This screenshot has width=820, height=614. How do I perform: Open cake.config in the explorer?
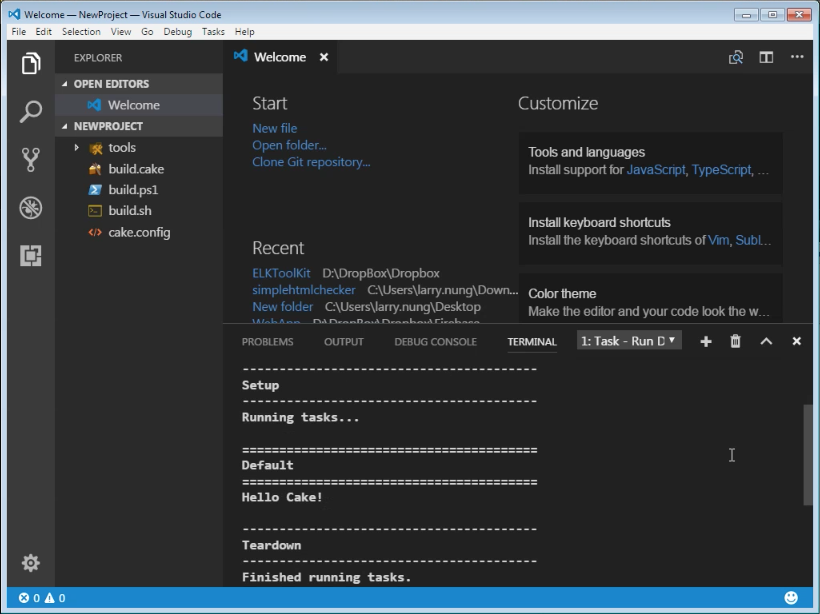coord(139,232)
